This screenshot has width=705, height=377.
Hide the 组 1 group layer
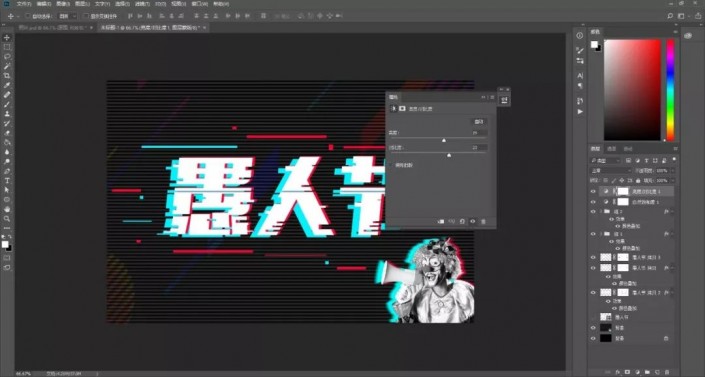click(593, 234)
